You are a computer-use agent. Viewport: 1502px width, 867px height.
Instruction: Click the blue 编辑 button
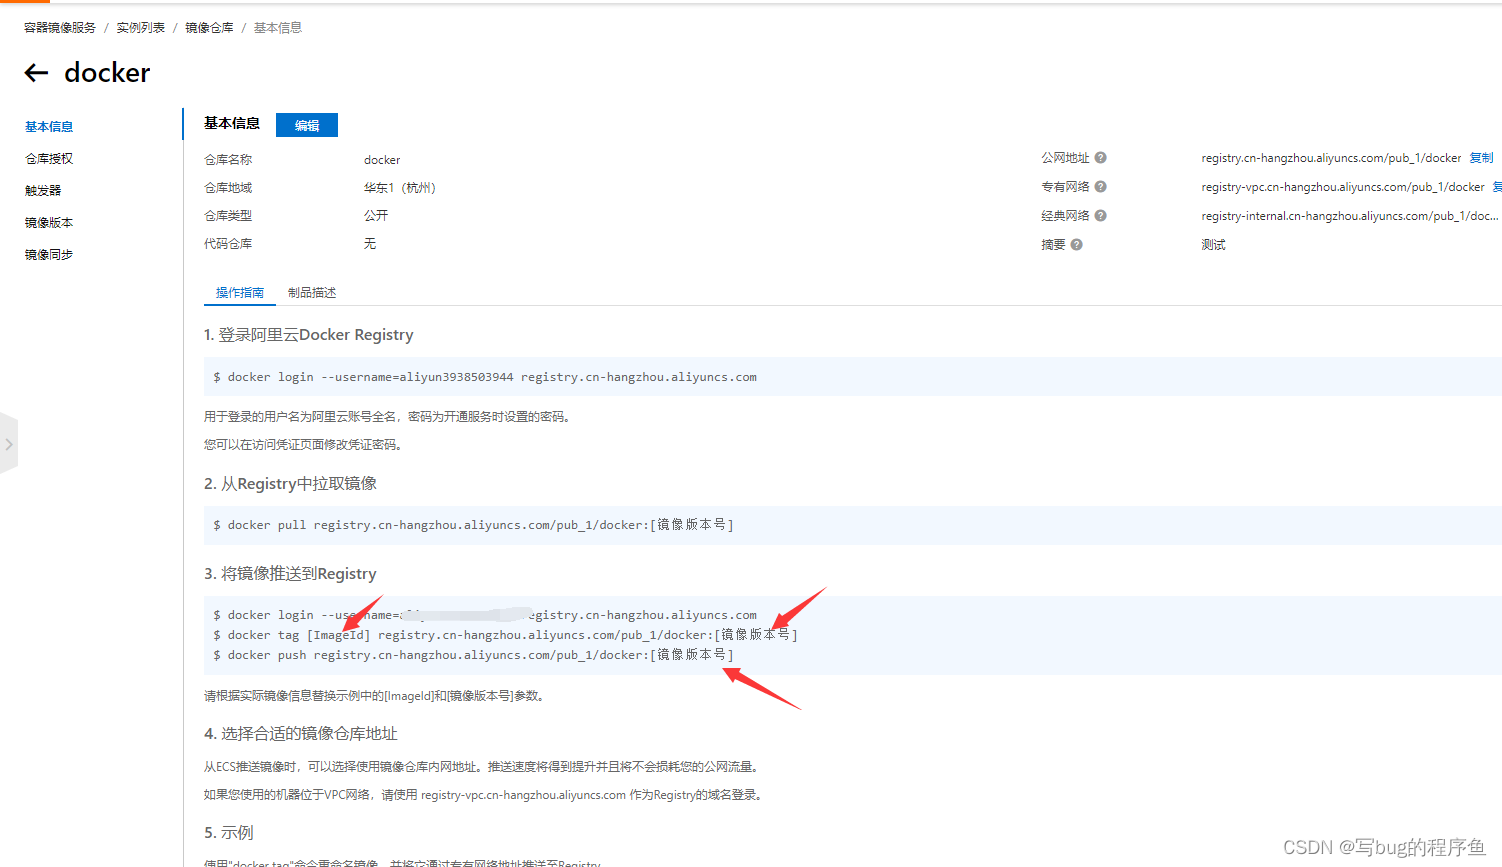tap(307, 125)
